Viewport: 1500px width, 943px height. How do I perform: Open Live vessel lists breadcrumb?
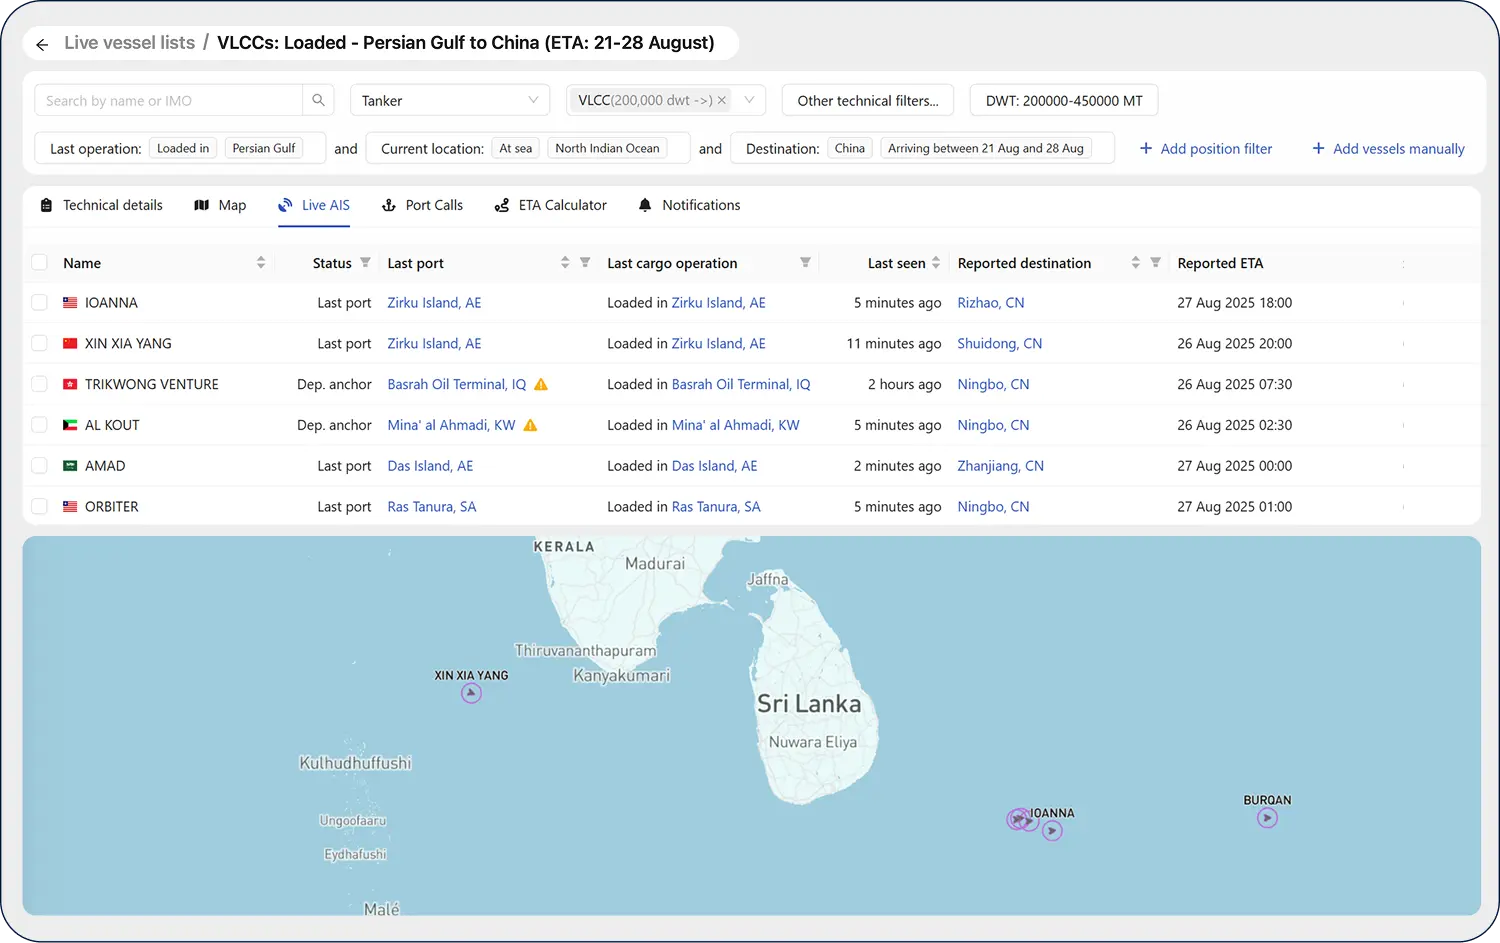pos(130,43)
